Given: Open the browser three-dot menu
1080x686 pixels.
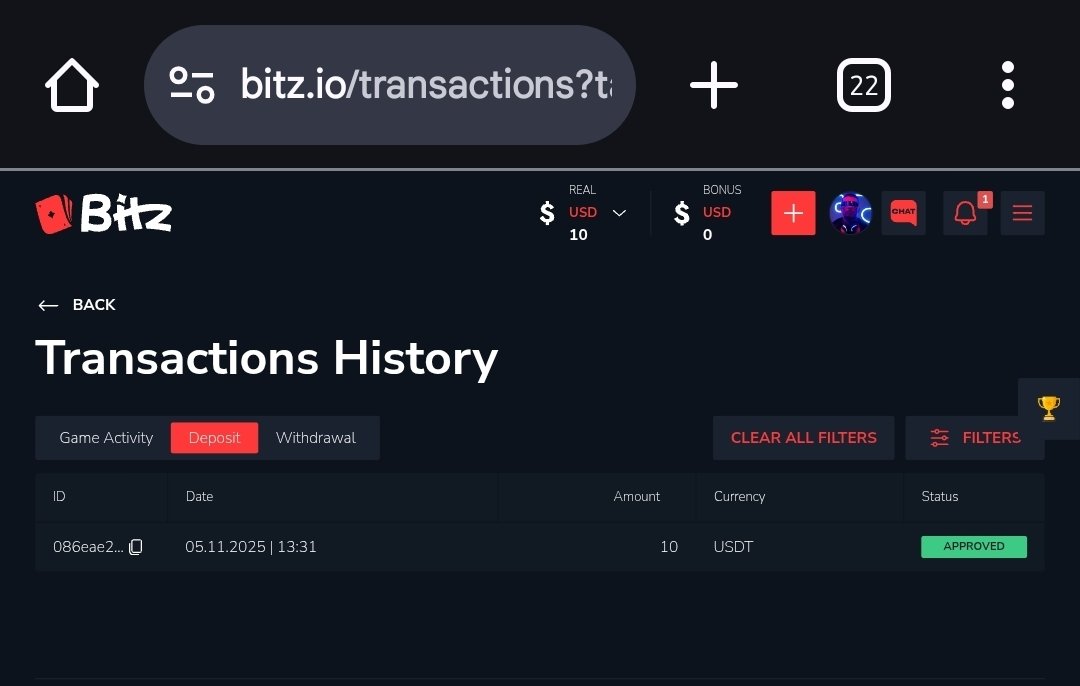Looking at the screenshot, I should click(x=1007, y=85).
